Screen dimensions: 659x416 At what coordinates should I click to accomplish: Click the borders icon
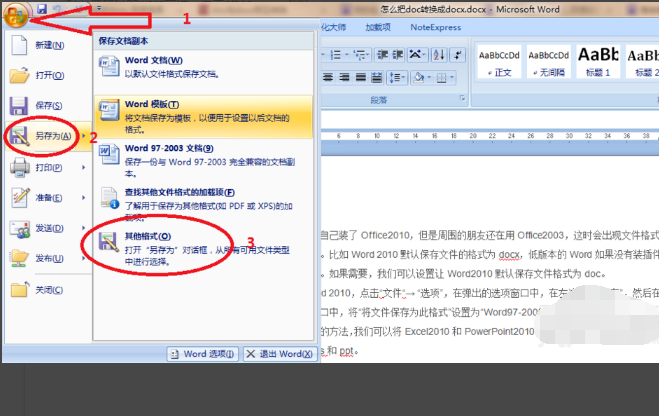pos(441,78)
